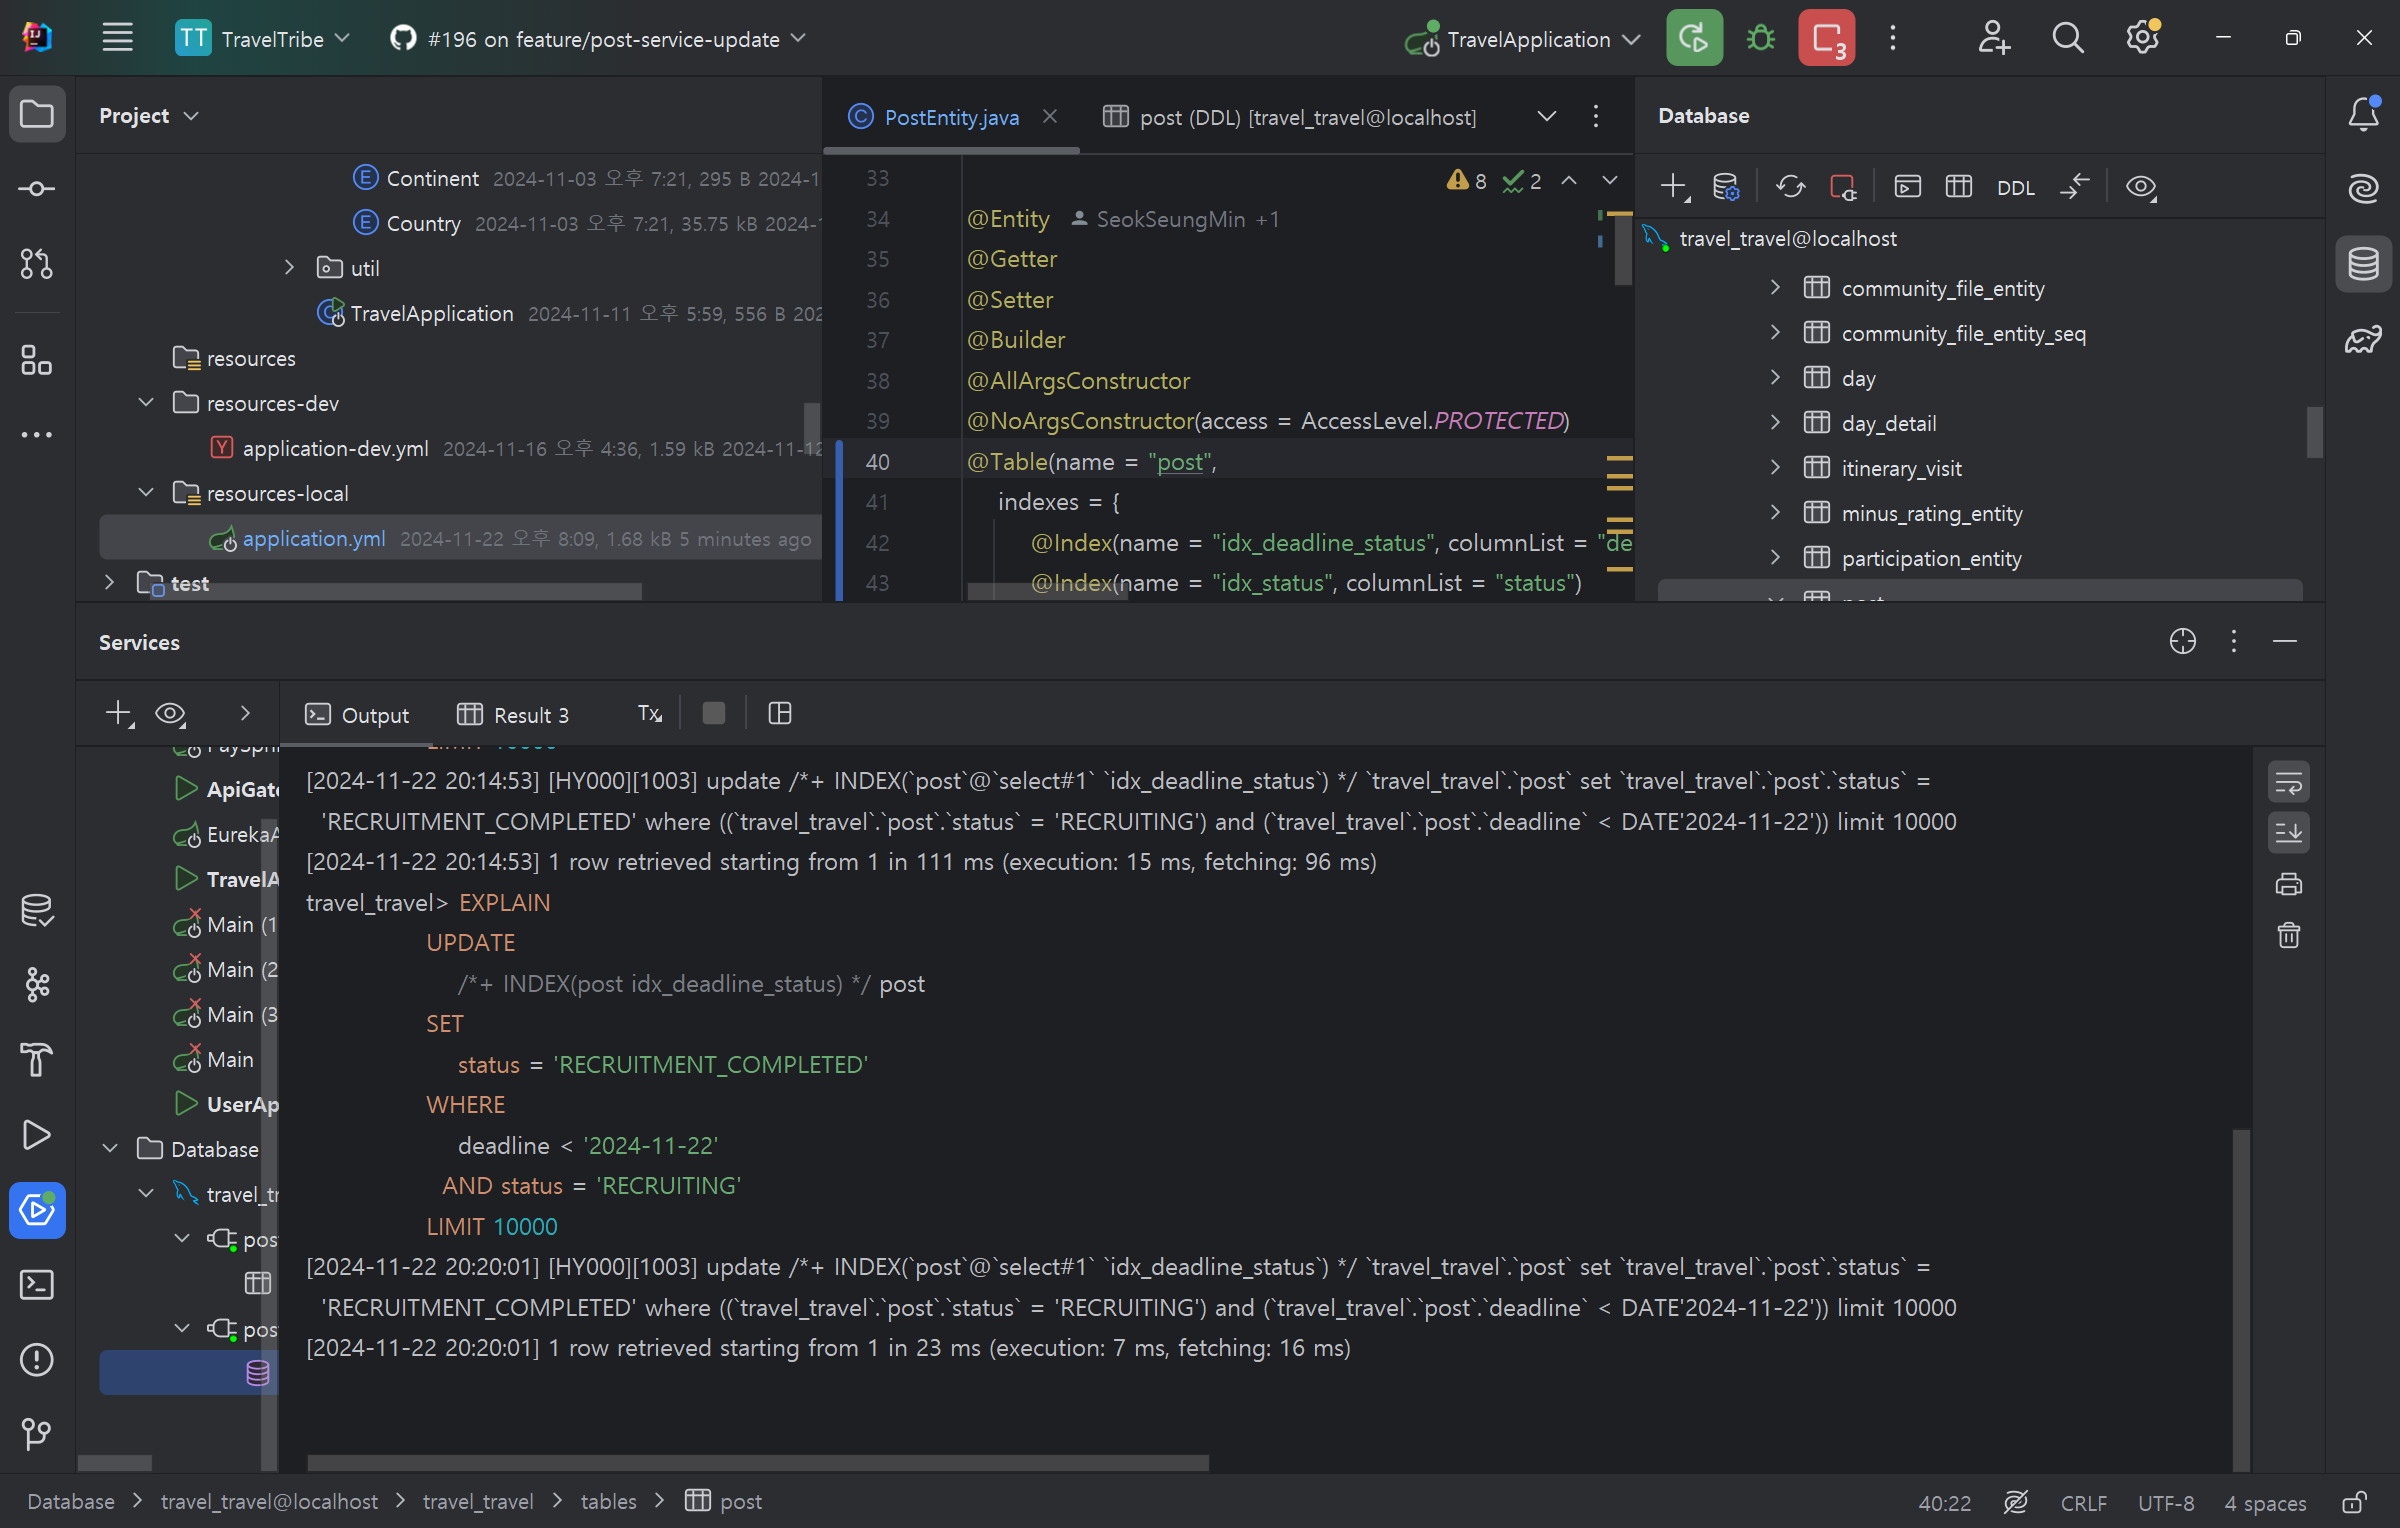Toggle soft-wrap in the output console
Screen dimensions: 2400x1528
click(2289, 783)
